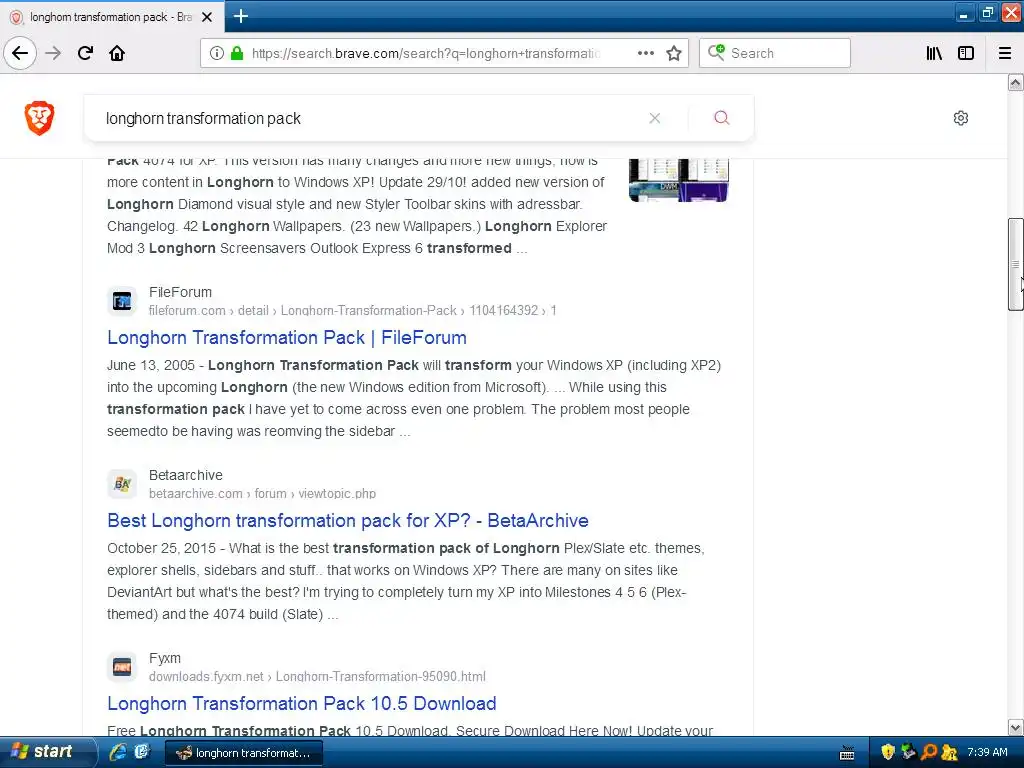Click the security shield tray icon

coord(888,752)
